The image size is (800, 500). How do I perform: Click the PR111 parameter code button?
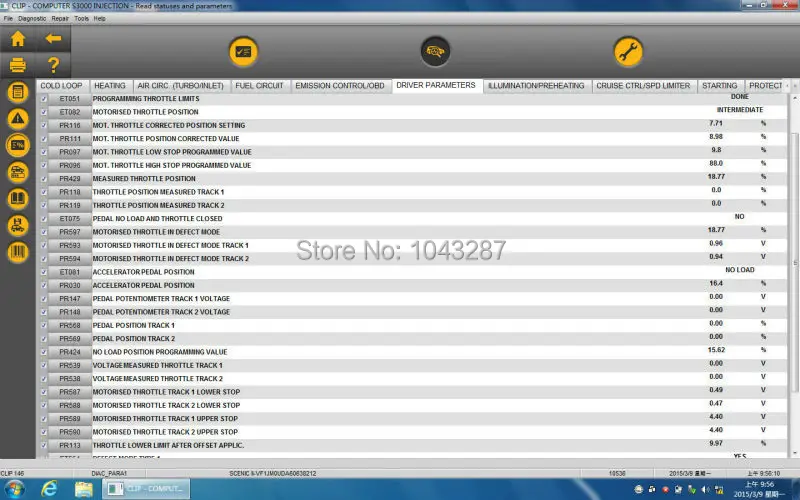click(x=70, y=138)
